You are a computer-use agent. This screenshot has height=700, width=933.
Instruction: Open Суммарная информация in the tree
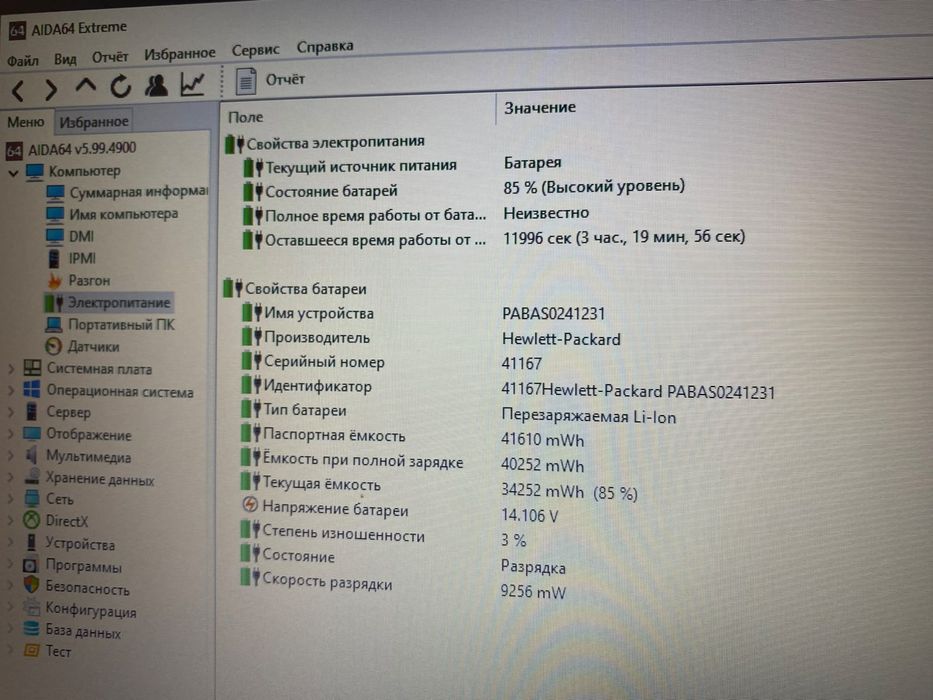point(127,192)
